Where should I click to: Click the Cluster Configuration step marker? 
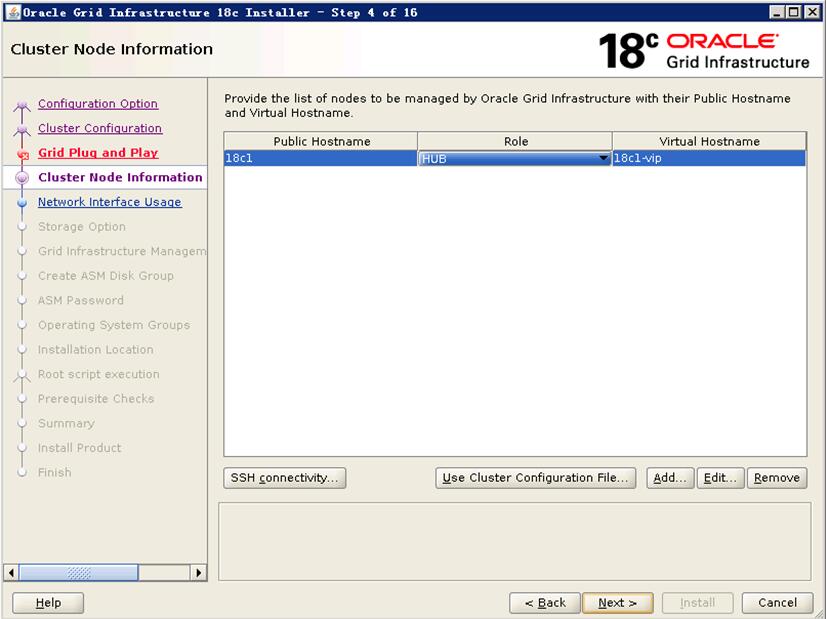pos(22,130)
